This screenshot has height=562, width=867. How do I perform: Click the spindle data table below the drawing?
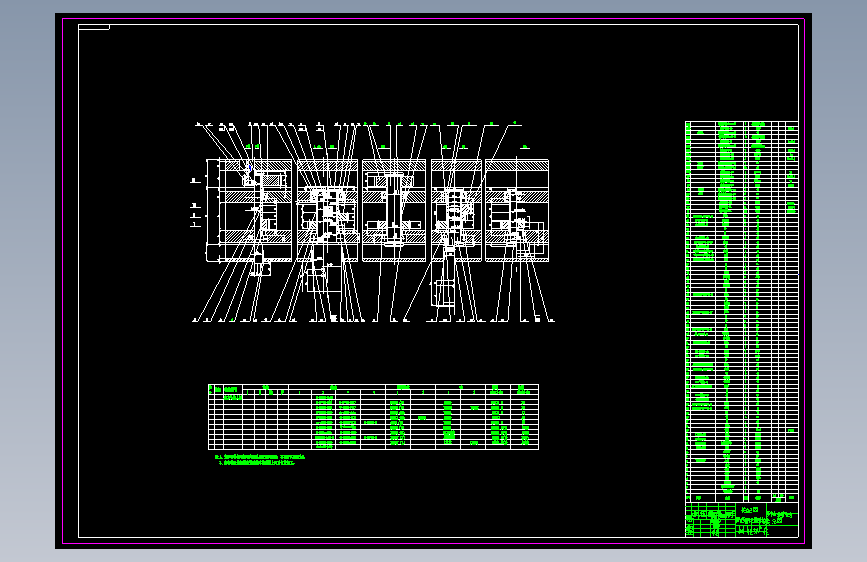(x=373, y=417)
